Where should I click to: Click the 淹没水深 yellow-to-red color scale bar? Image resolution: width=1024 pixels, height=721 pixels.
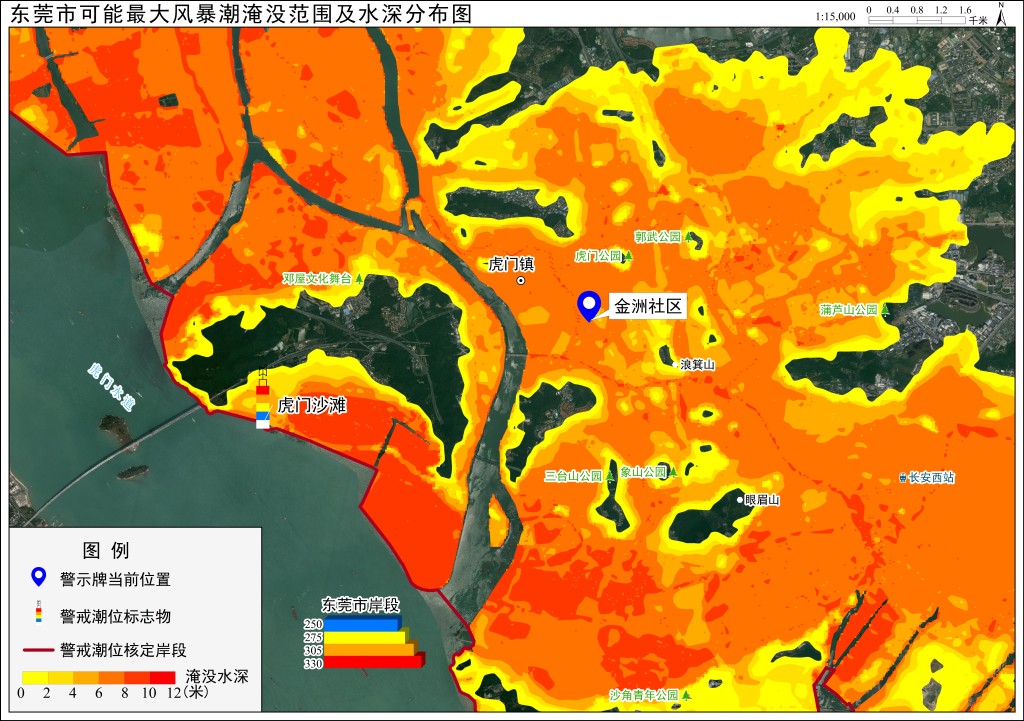99,677
